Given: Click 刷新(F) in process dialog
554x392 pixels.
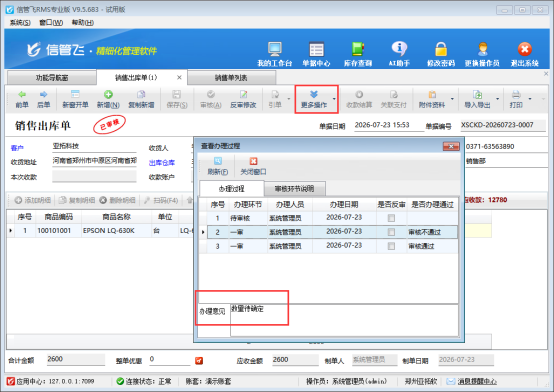Looking at the screenshot, I should 218,166.
